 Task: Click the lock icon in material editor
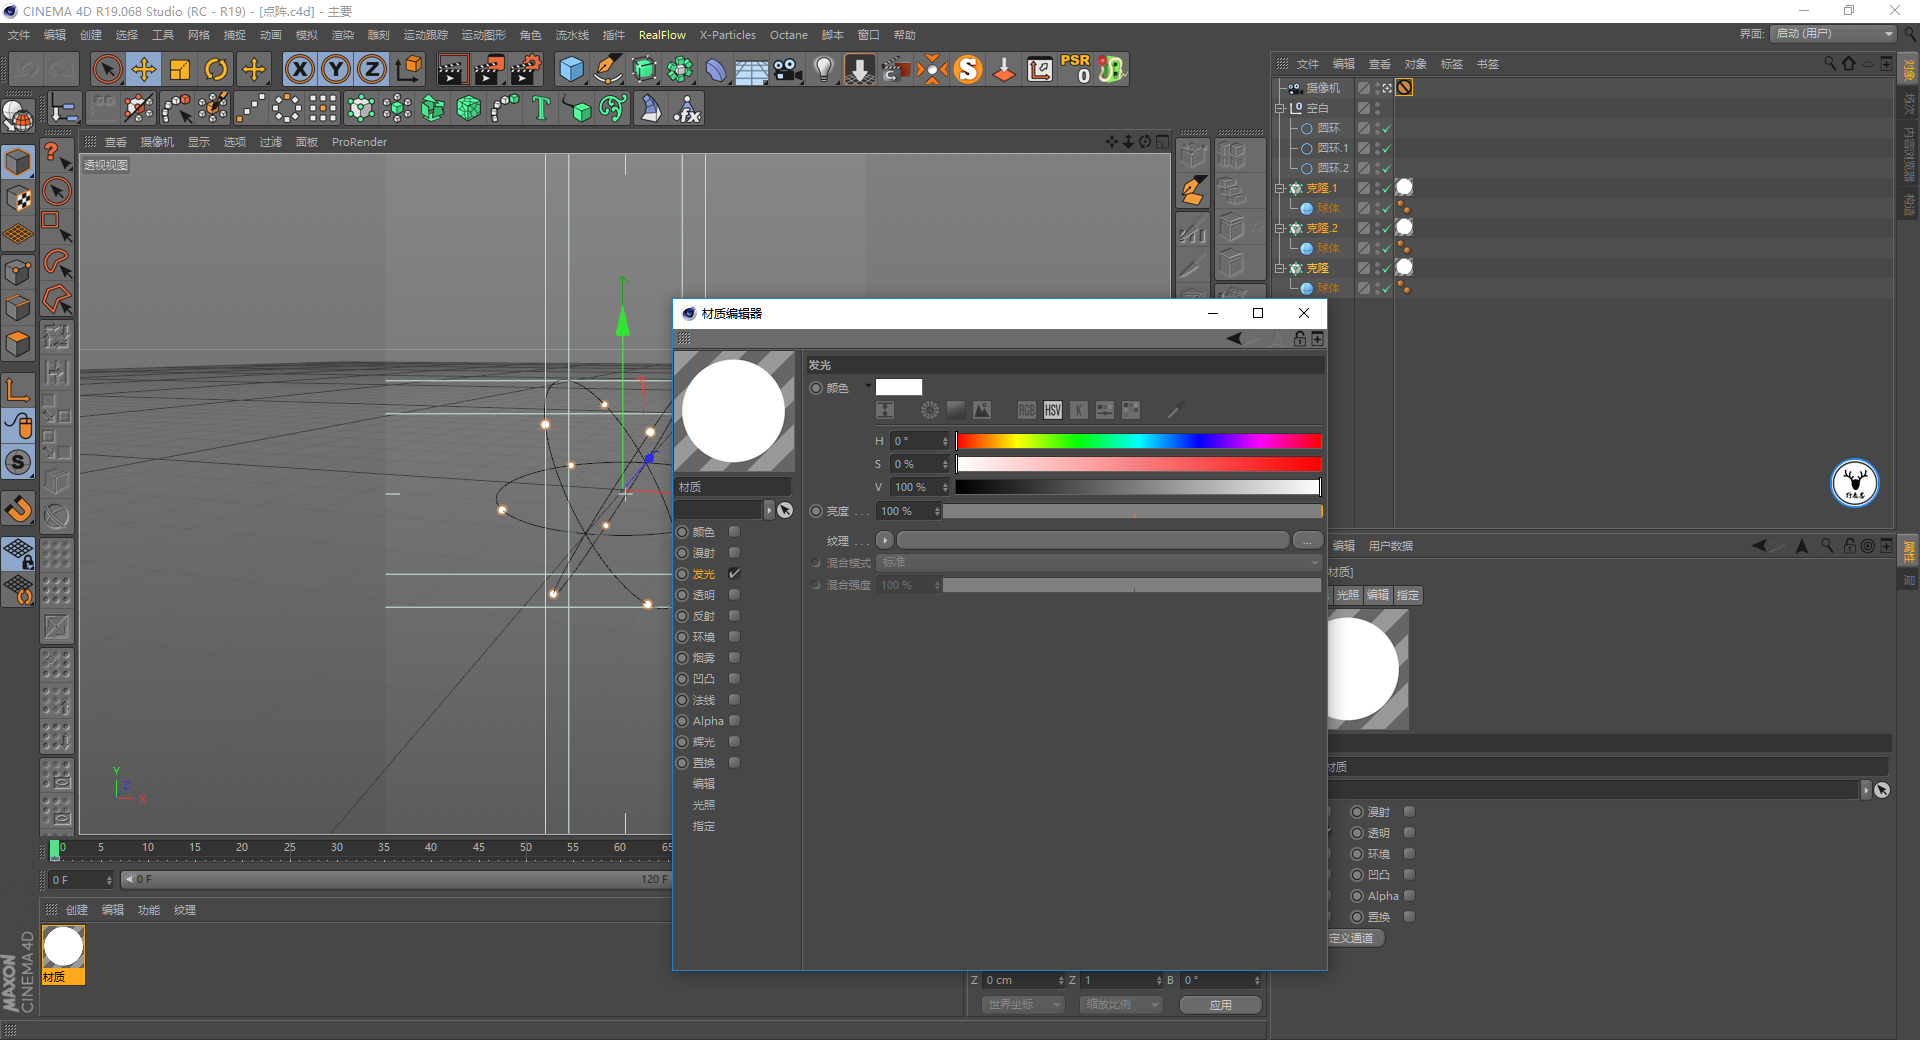[x=1300, y=339]
